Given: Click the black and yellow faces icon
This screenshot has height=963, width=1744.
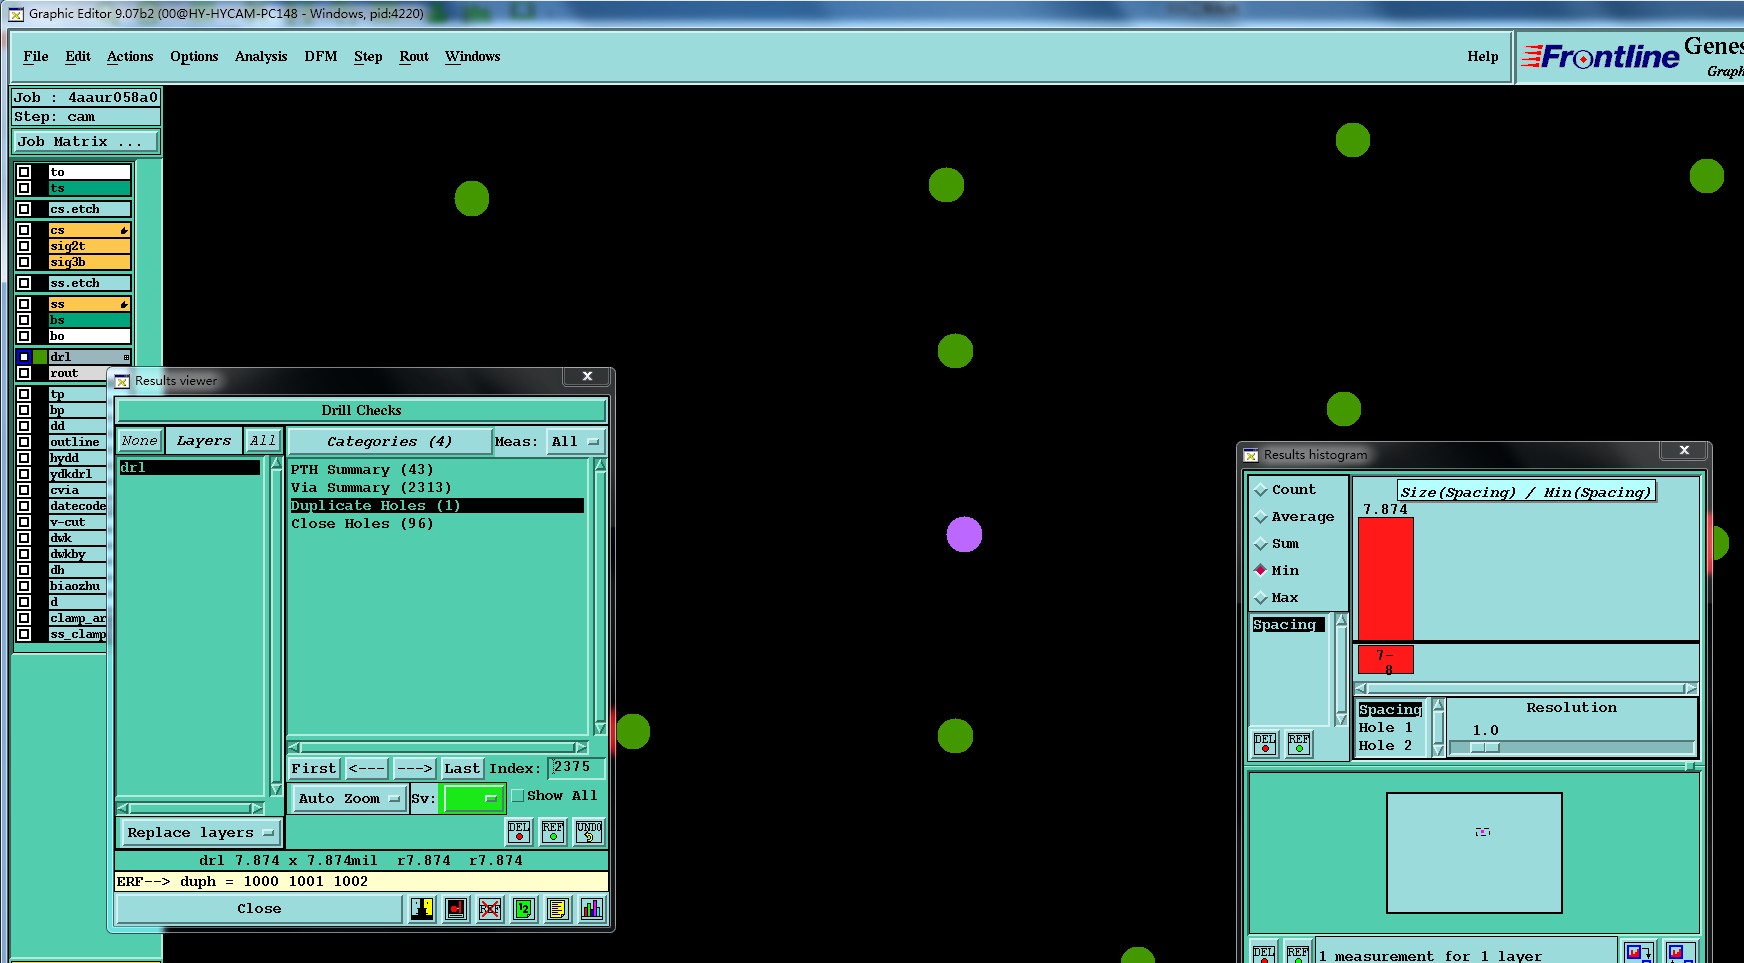Looking at the screenshot, I should click(x=422, y=908).
